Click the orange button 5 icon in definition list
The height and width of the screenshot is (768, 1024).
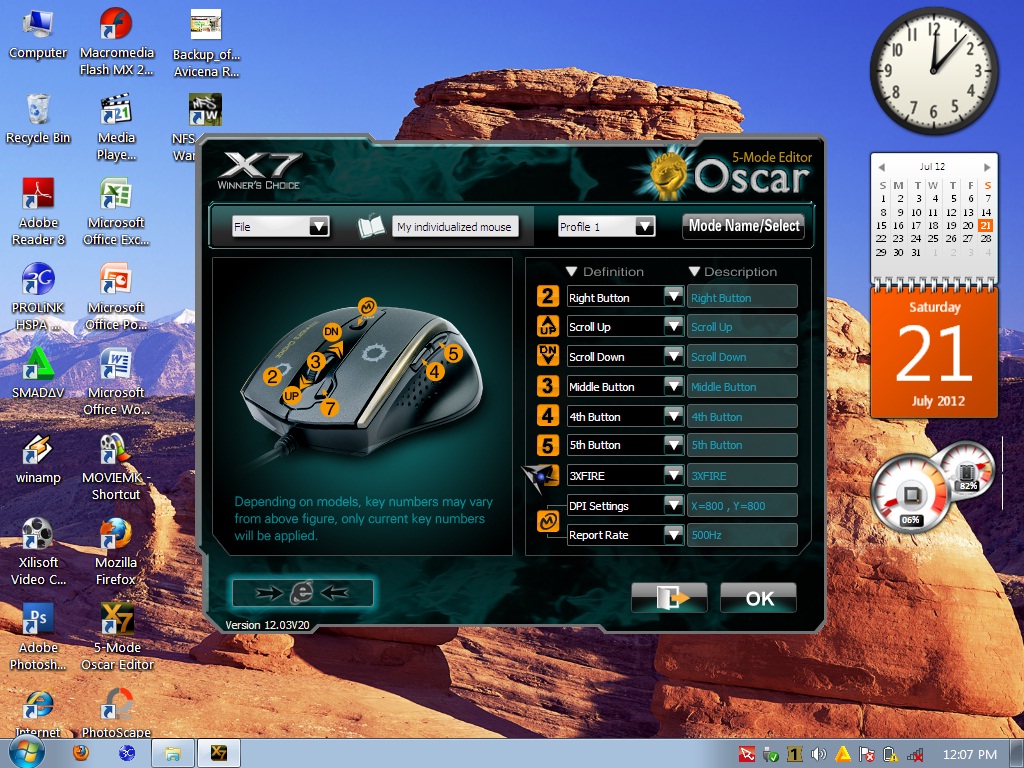[x=548, y=445]
